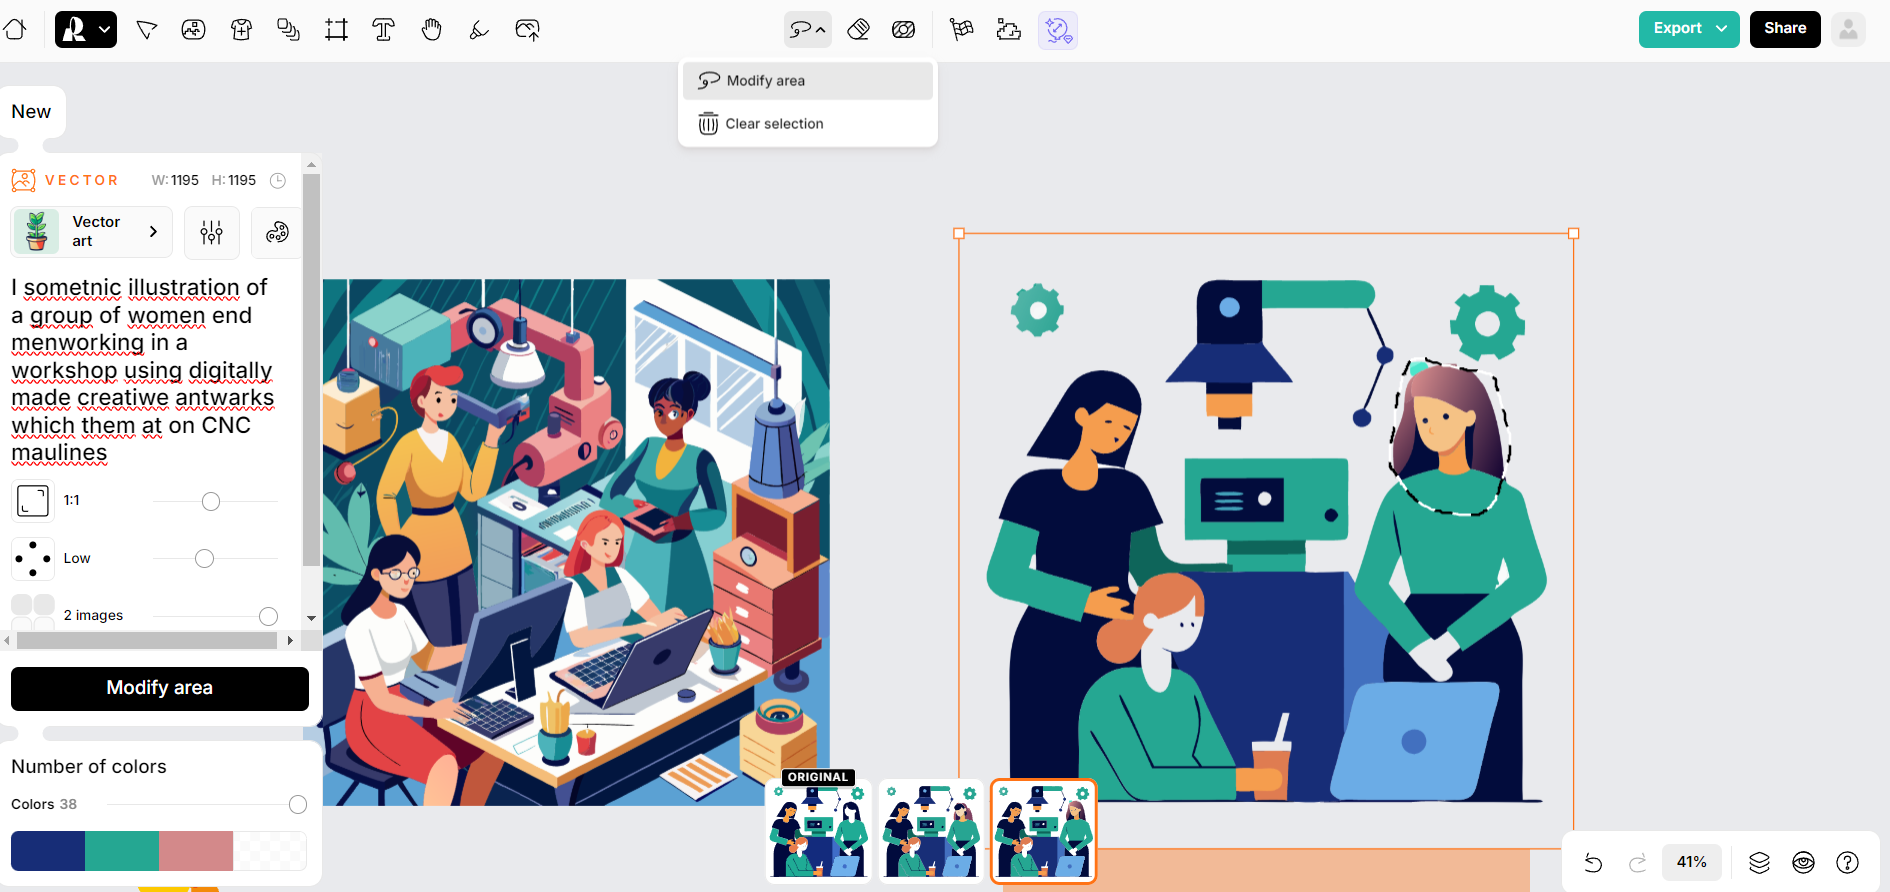Screen dimensions: 1890x892
Task: Click the Number of colors heading
Action: pos(89,767)
